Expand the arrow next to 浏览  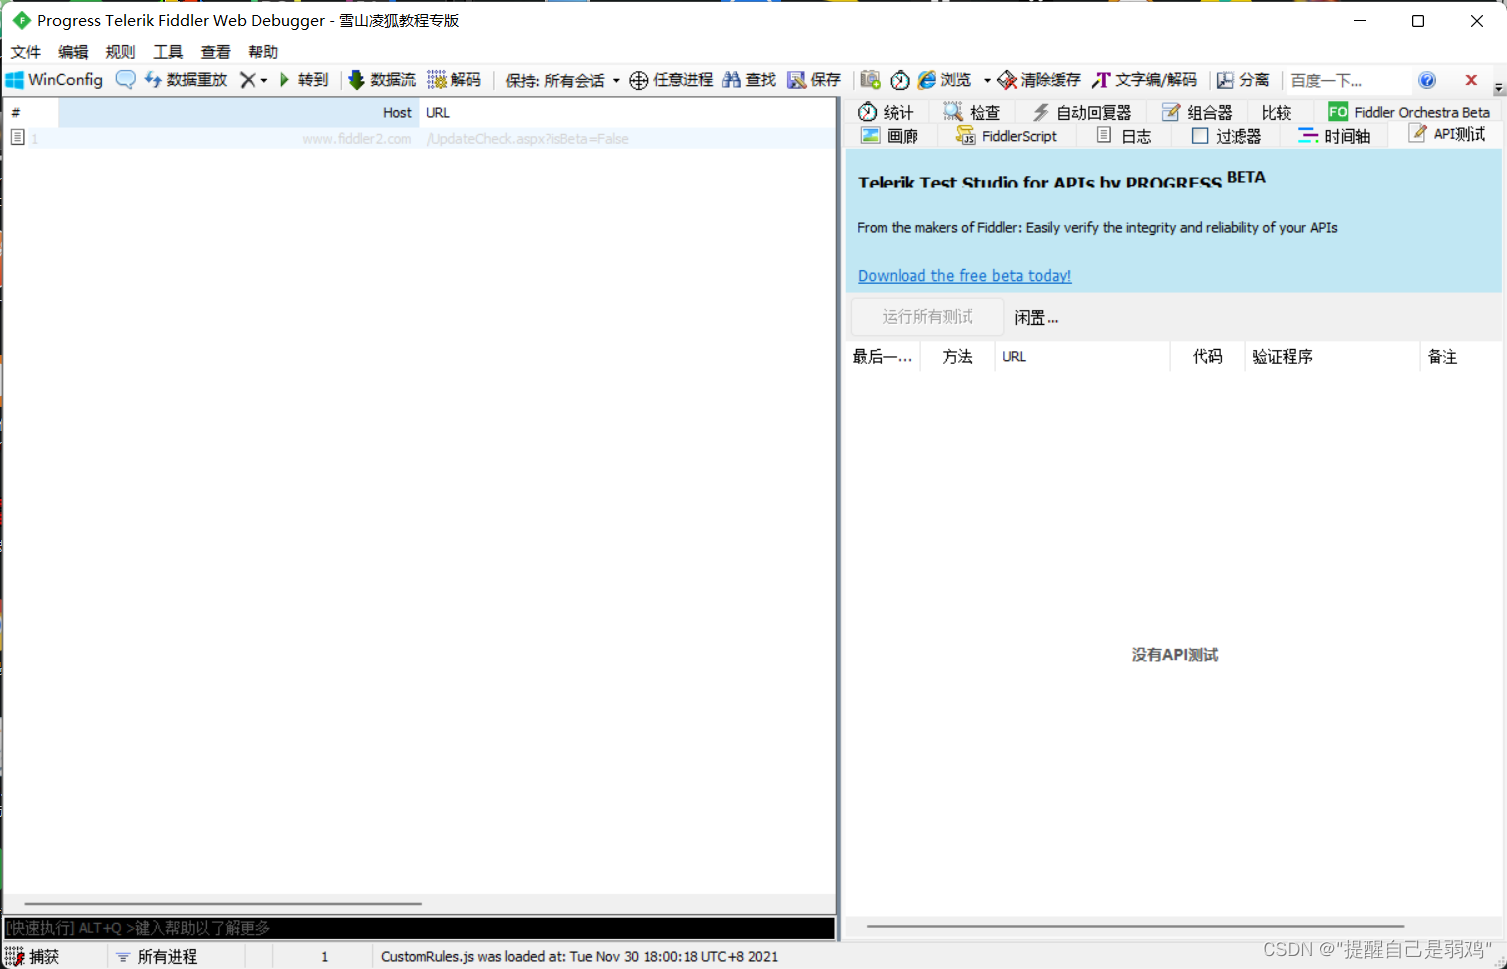click(987, 80)
